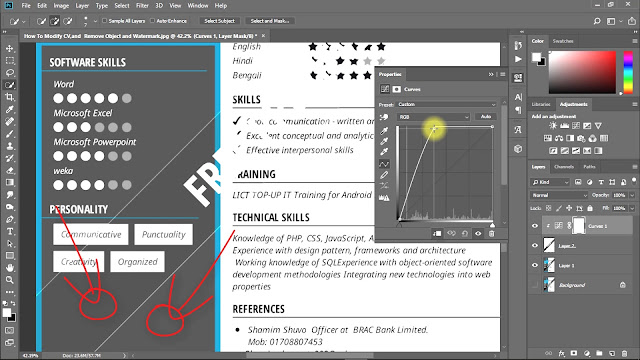Open the brush size picker dropdown
640x360 pixels.
click(95, 21)
